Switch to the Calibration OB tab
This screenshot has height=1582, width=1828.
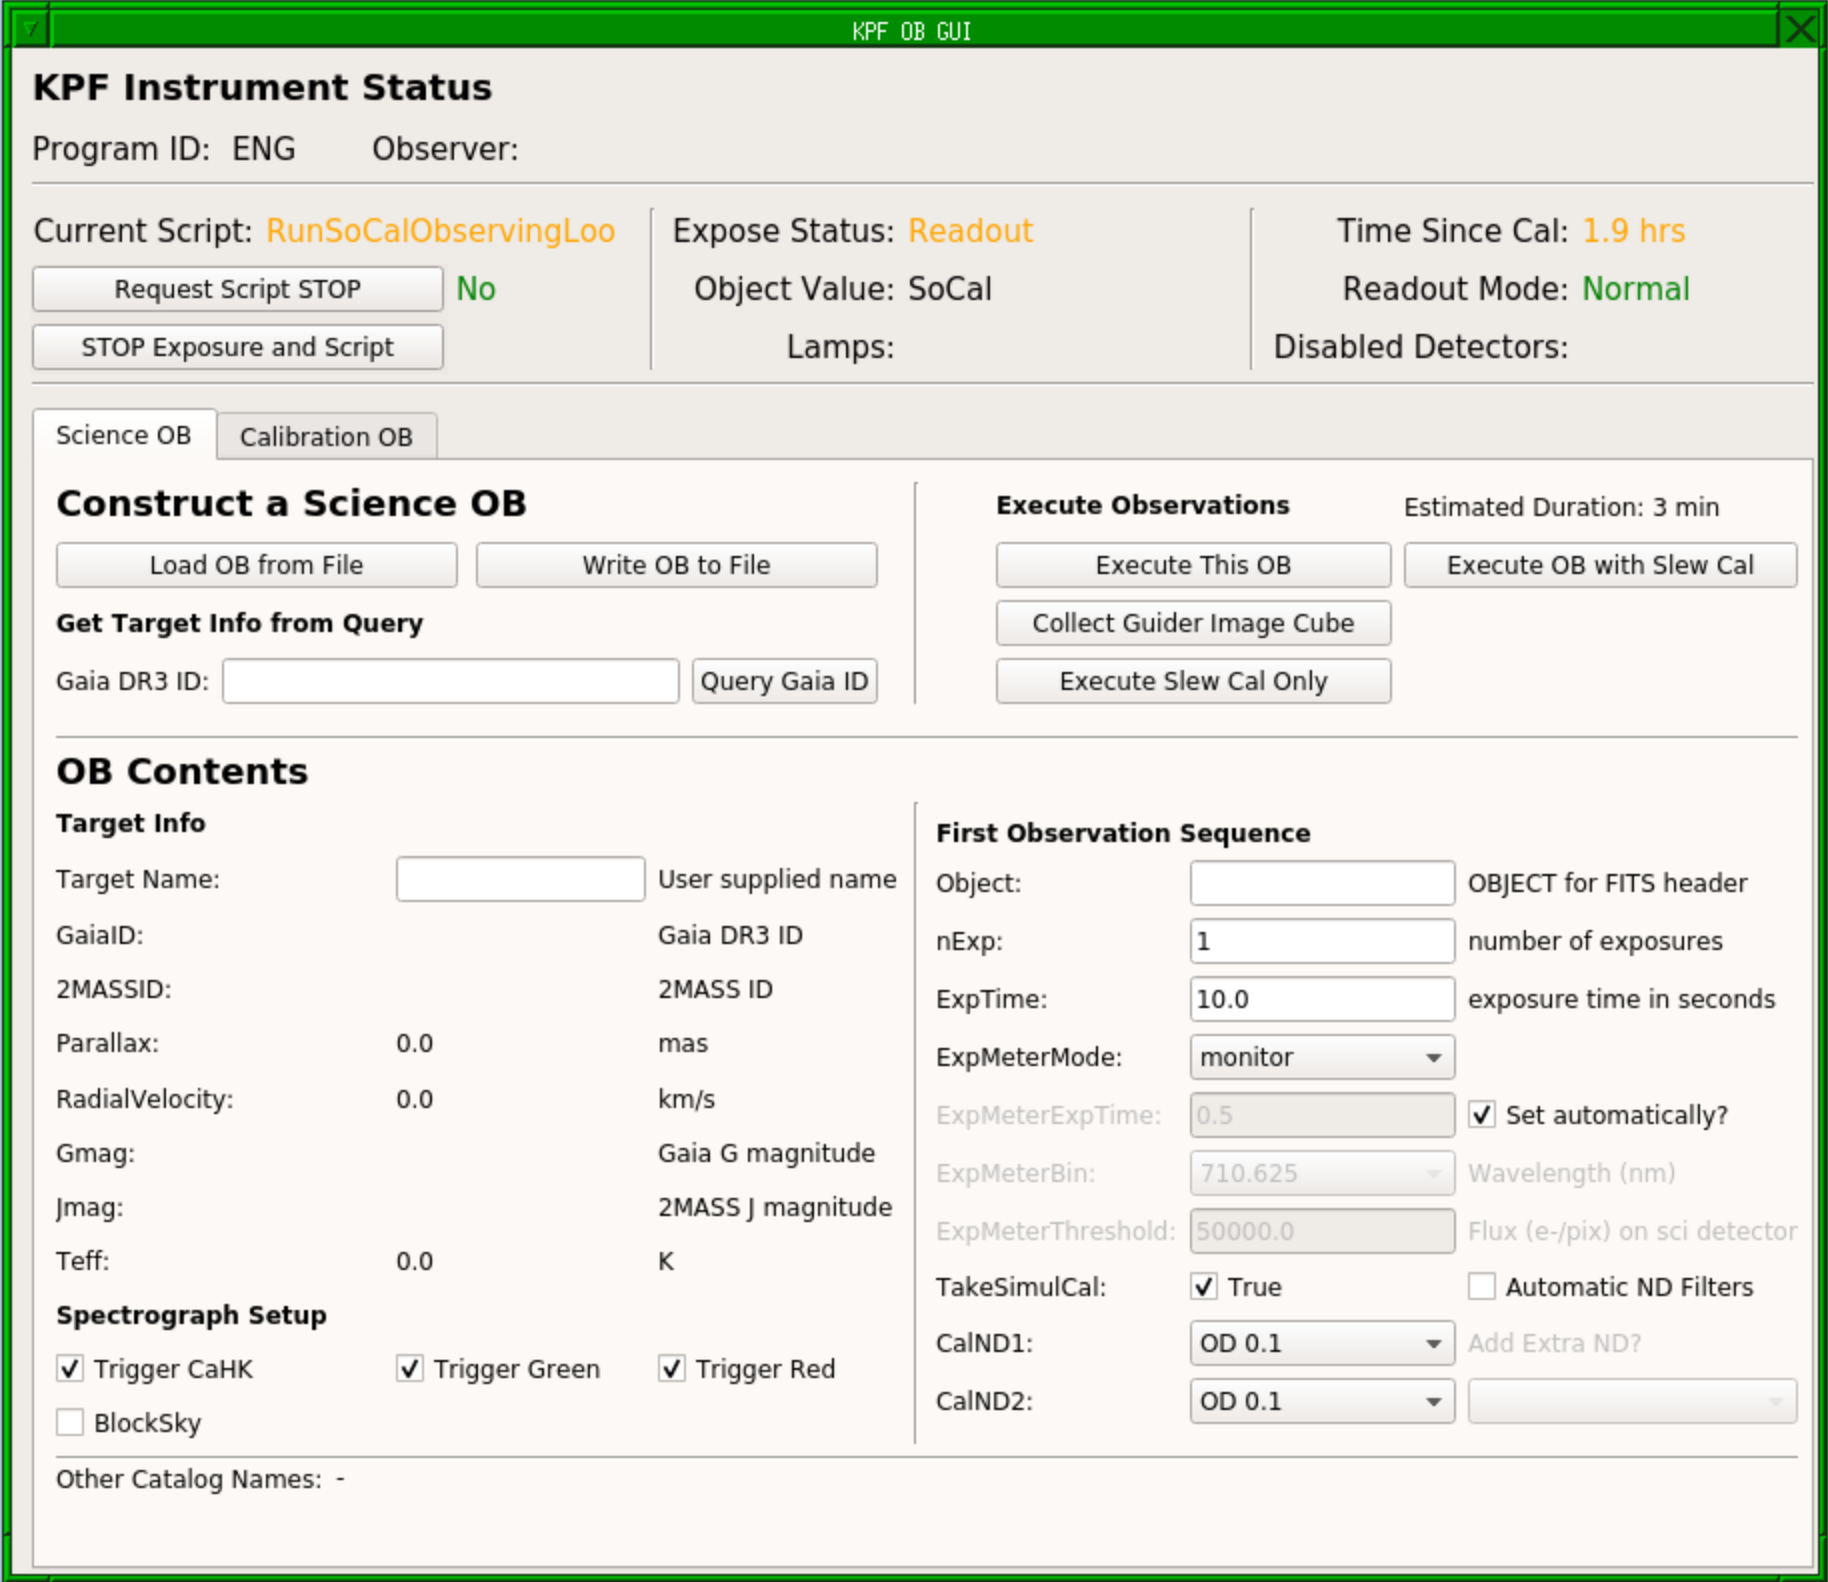(x=326, y=437)
